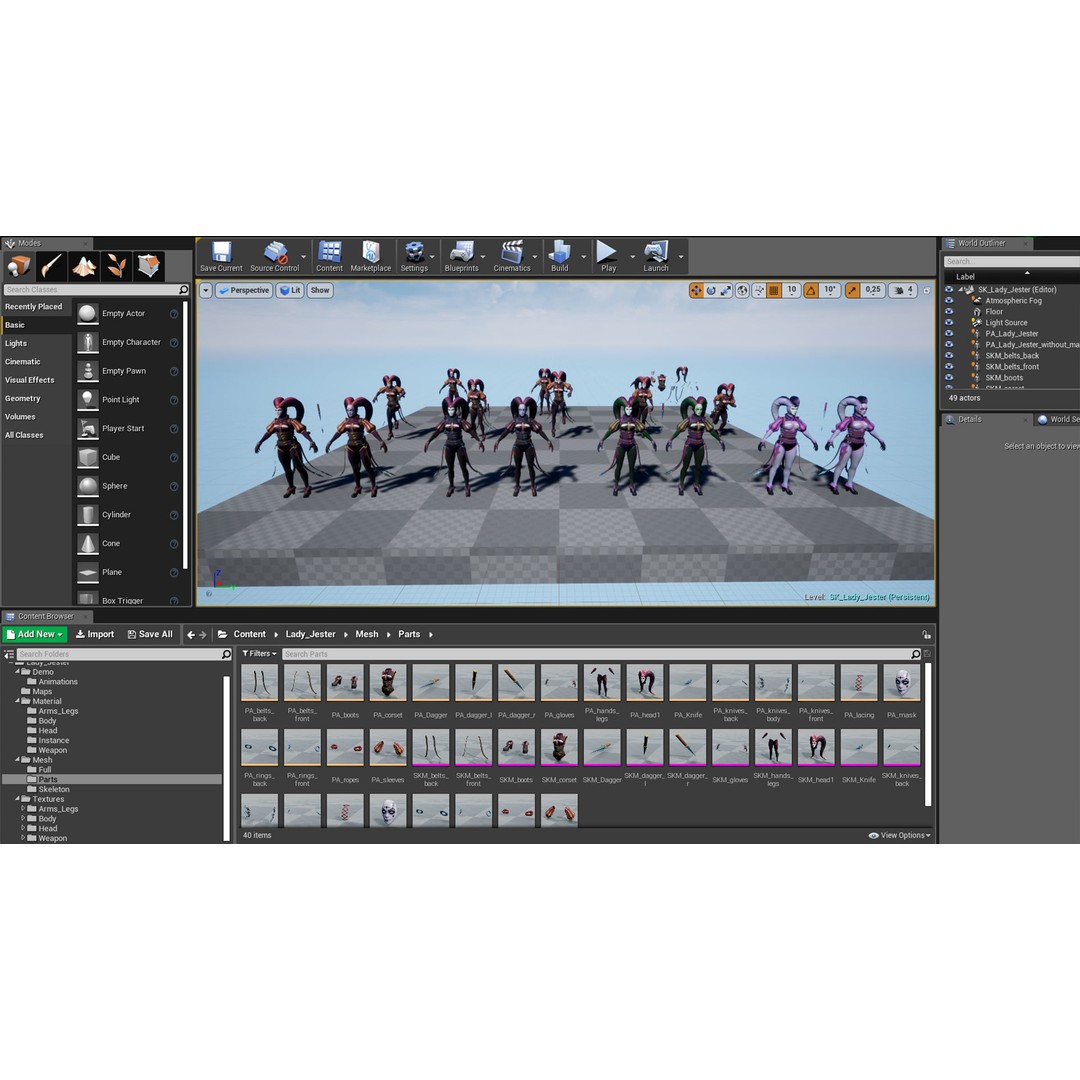Maximize the viewport with the corner icon
This screenshot has width=1080, height=1080.
(926, 291)
